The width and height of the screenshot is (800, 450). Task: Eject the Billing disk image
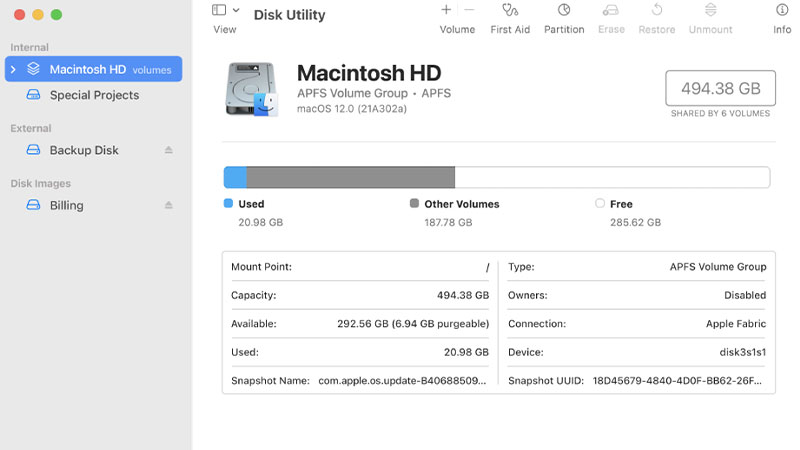168,205
